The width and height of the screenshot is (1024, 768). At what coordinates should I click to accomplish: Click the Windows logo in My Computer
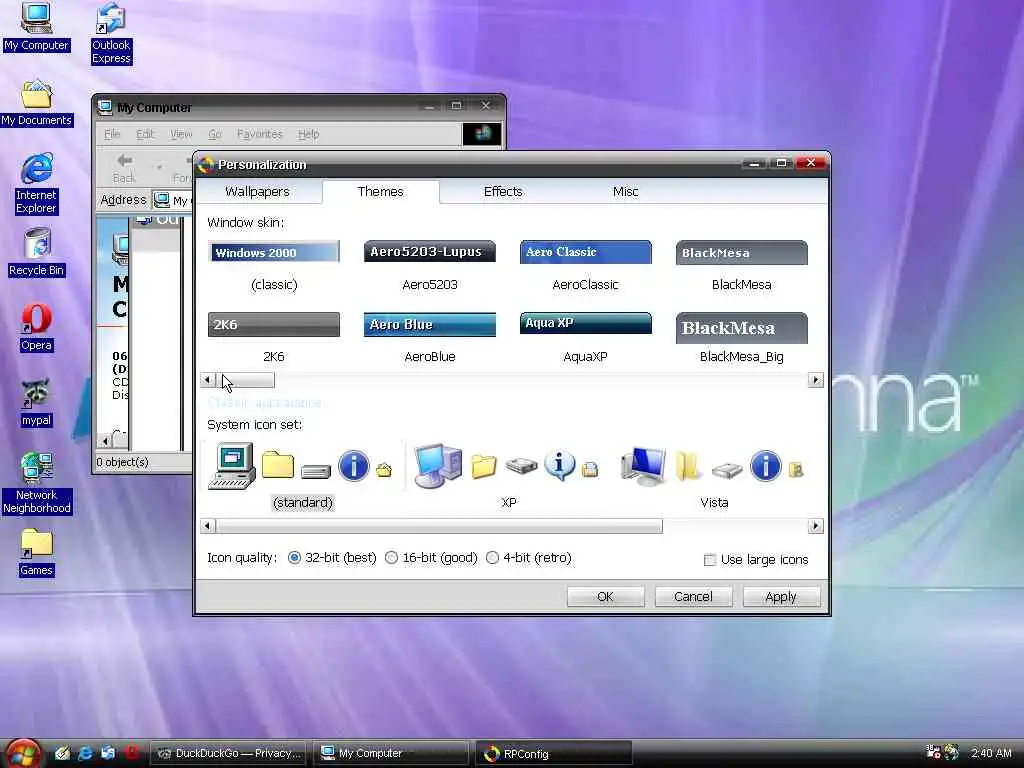tap(482, 134)
